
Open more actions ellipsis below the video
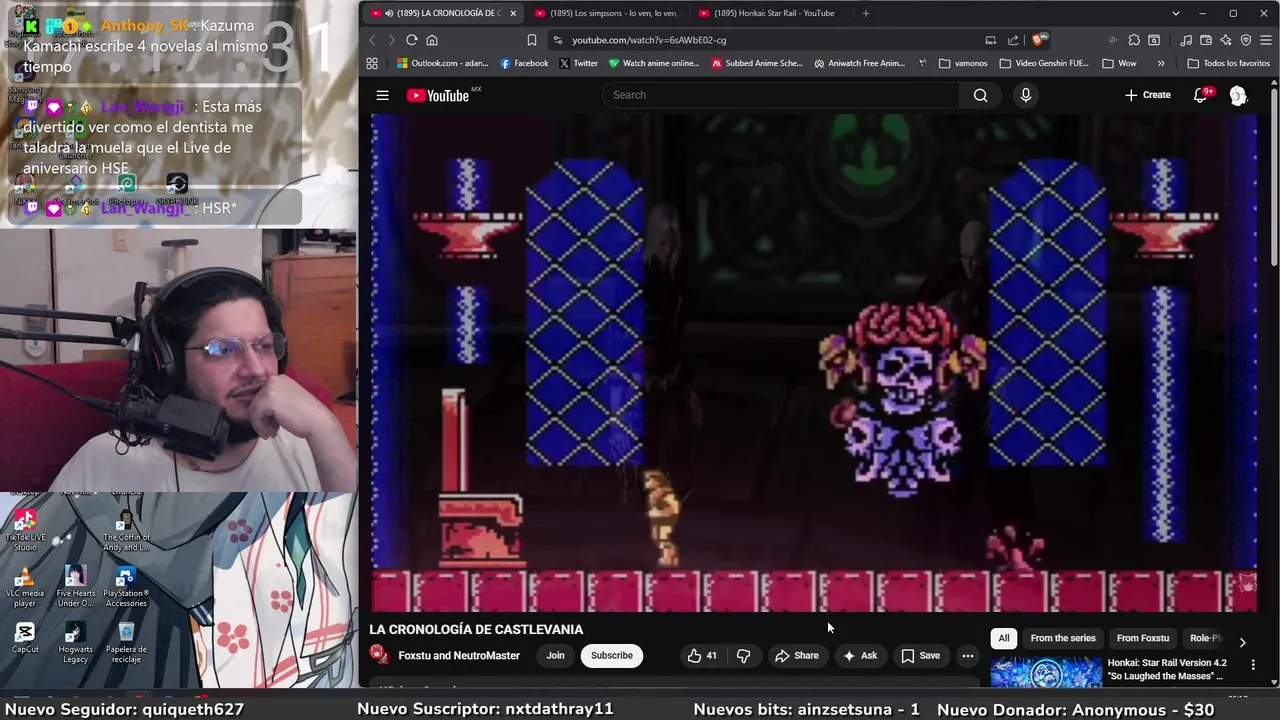tap(967, 656)
